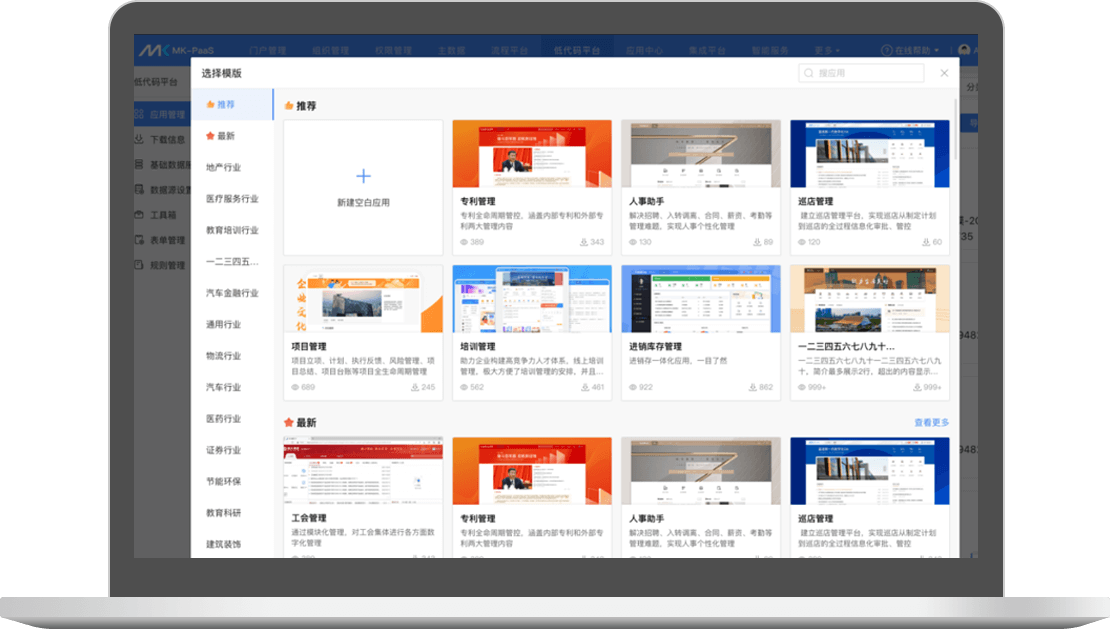Click the plus icon for new blank app
This screenshot has height=629, width=1110.
[x=363, y=177]
